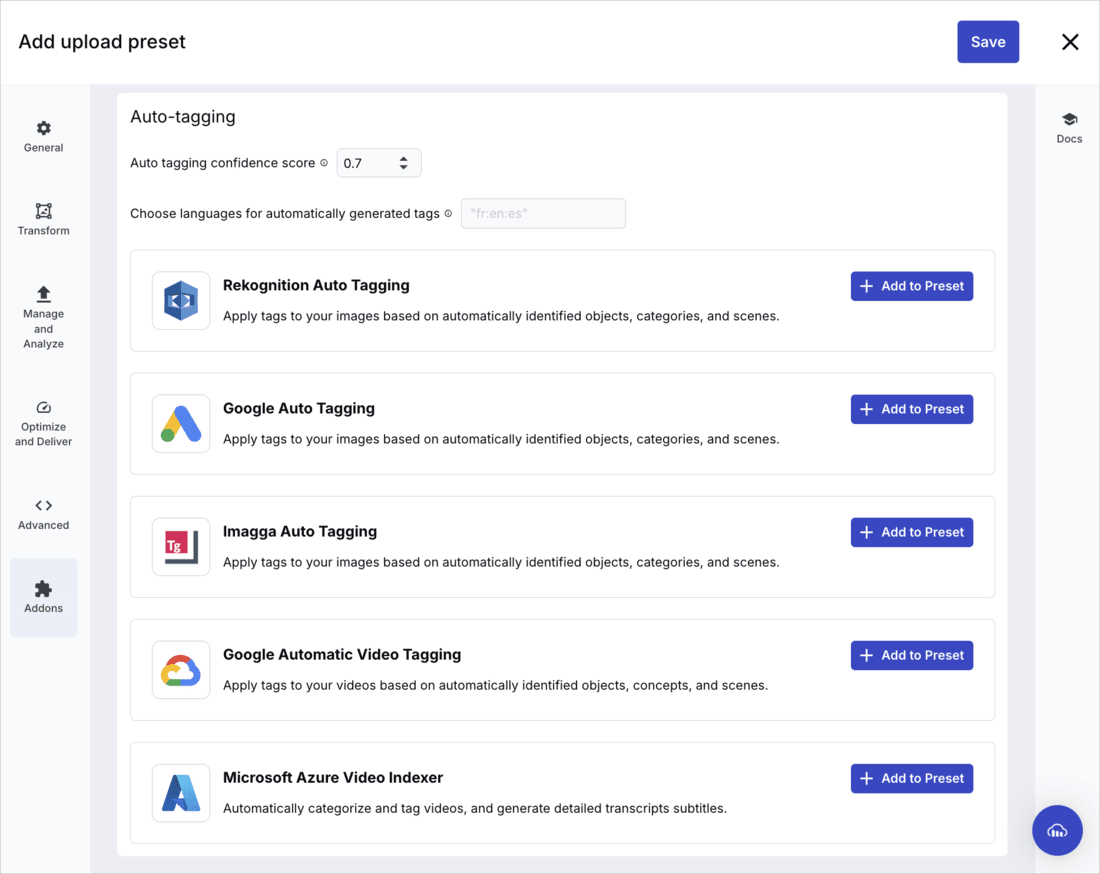Add Rekognition Auto Tagging to preset
The height and width of the screenshot is (874, 1100).
coord(911,286)
